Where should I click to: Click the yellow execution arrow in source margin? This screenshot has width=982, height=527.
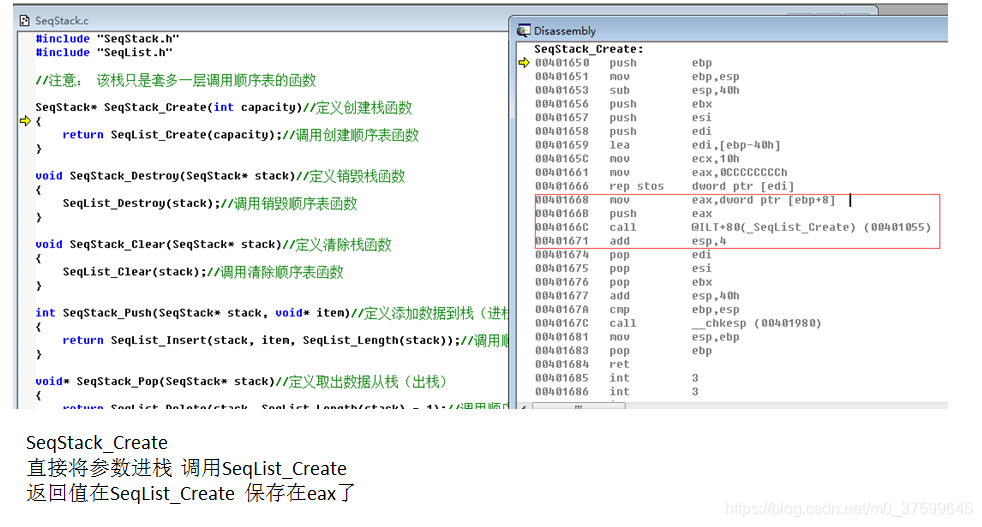coord(25,121)
